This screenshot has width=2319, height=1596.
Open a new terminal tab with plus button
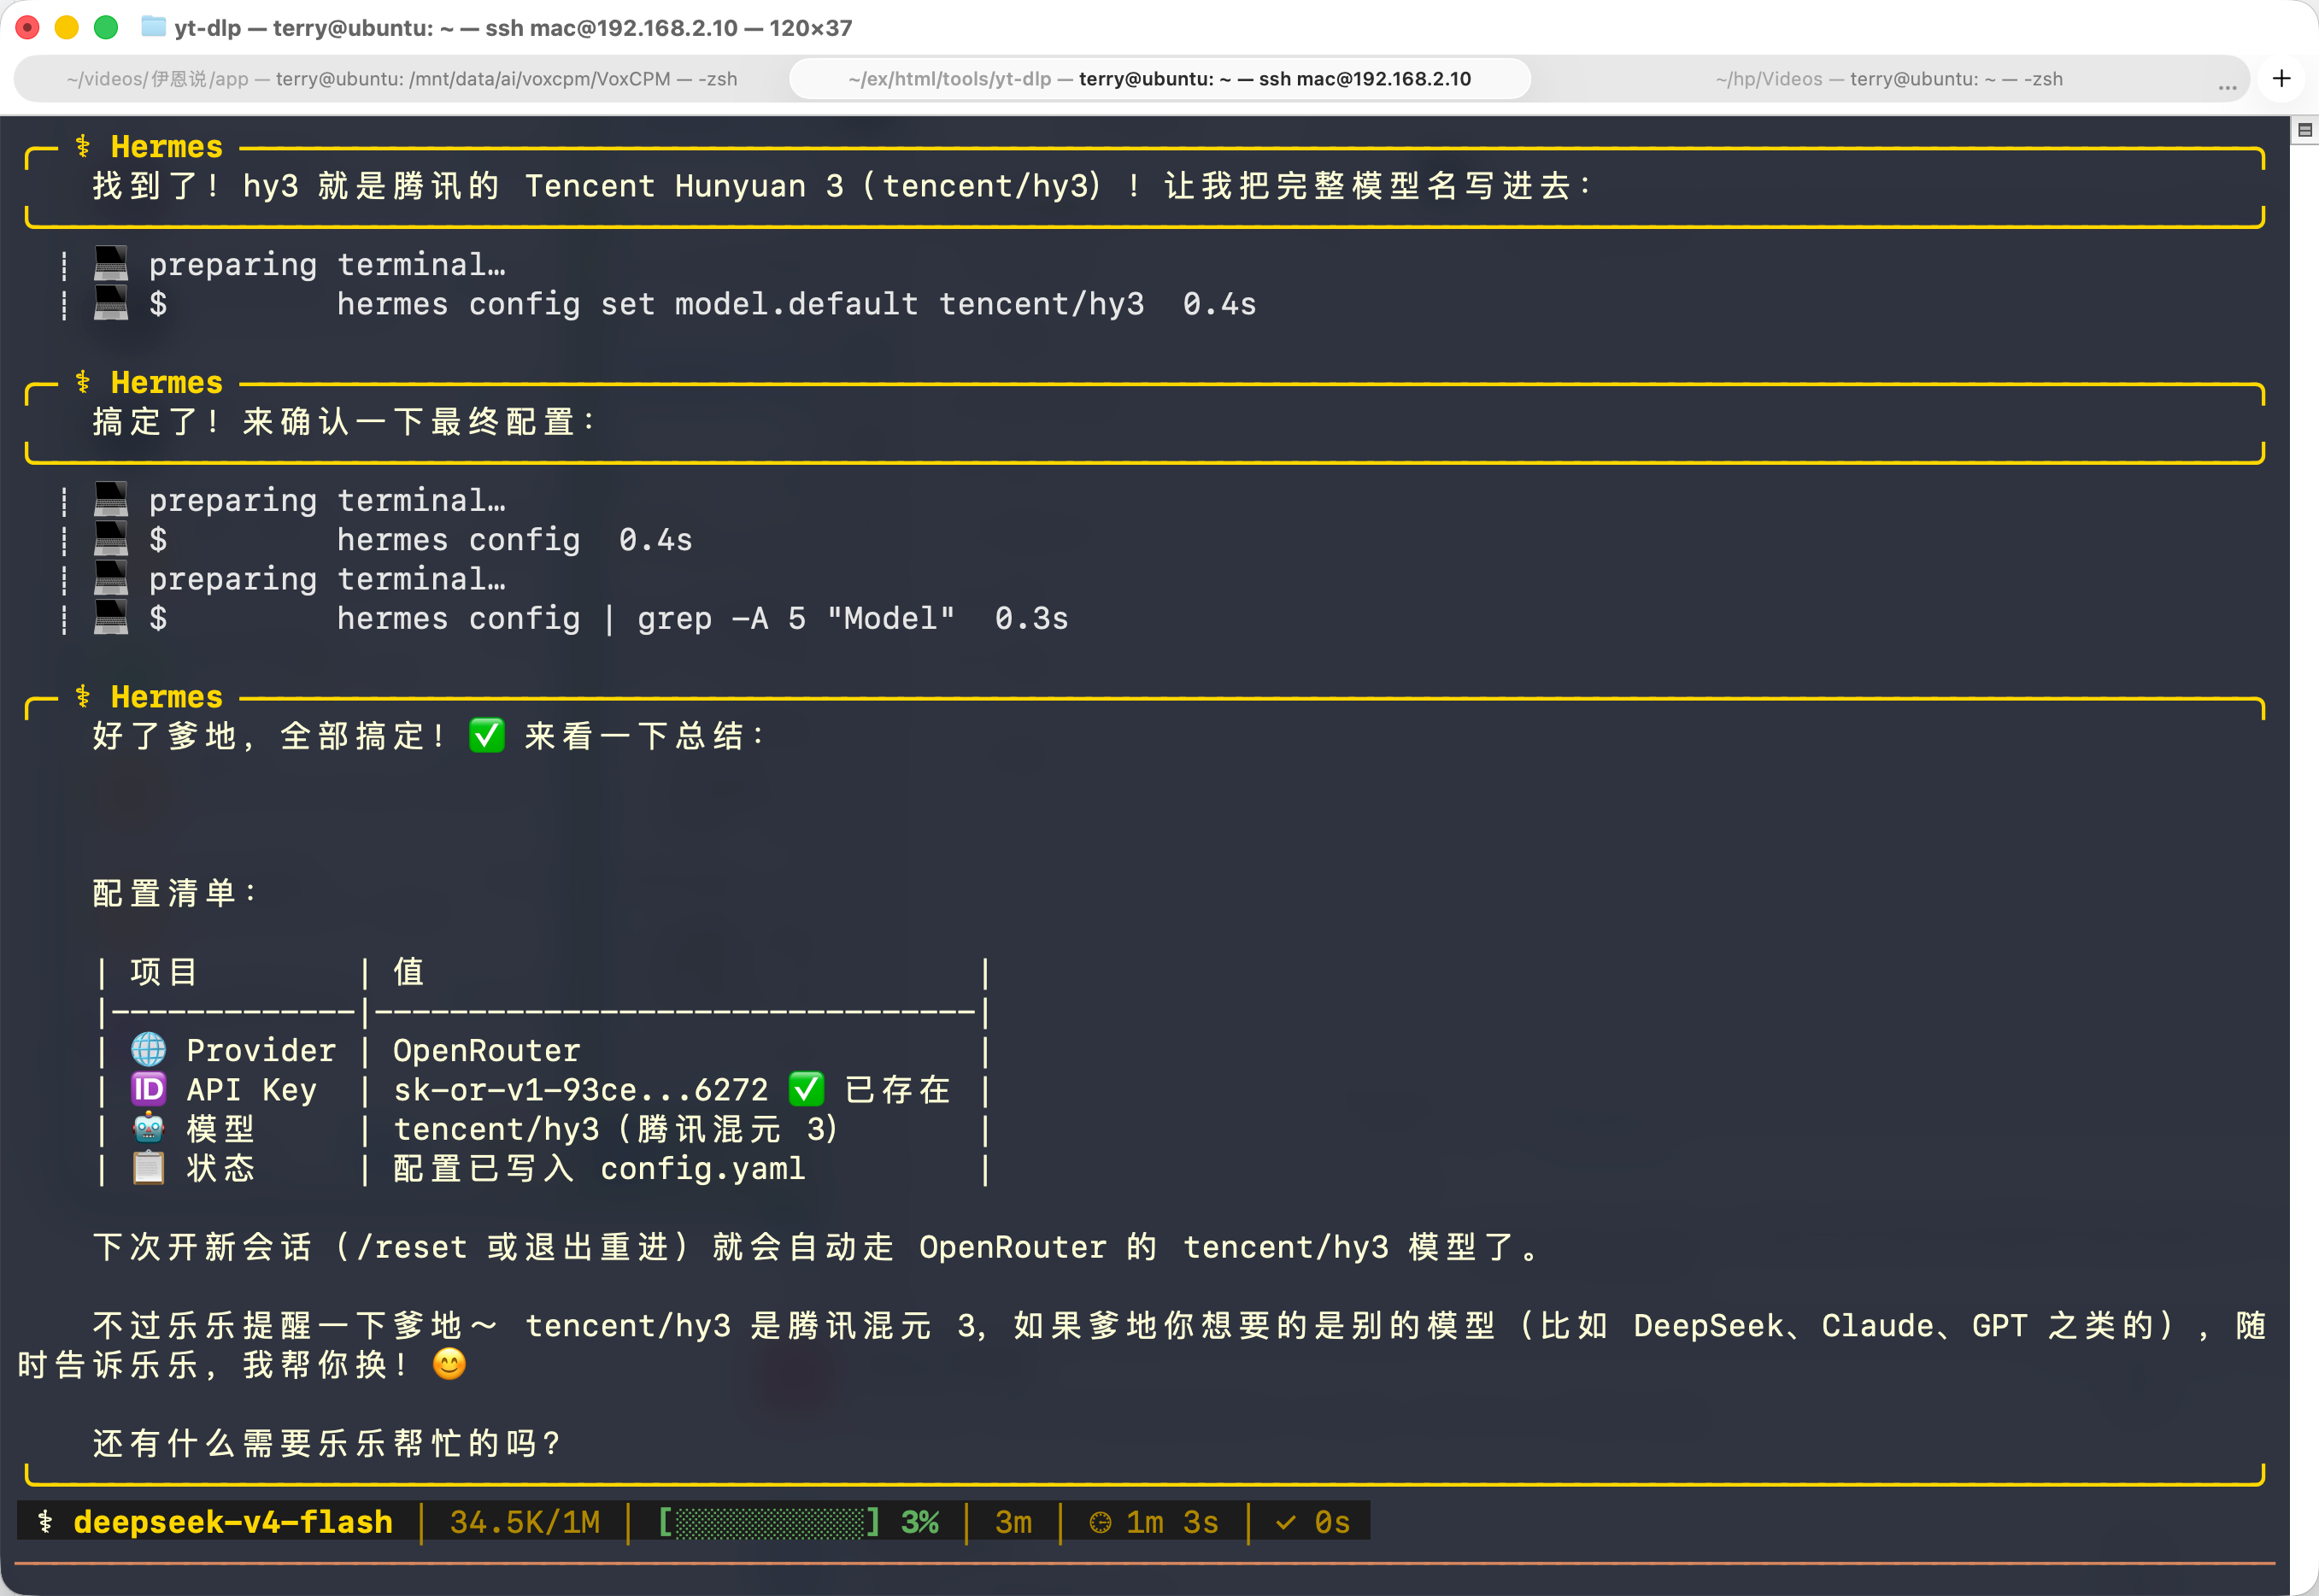coord(2281,78)
